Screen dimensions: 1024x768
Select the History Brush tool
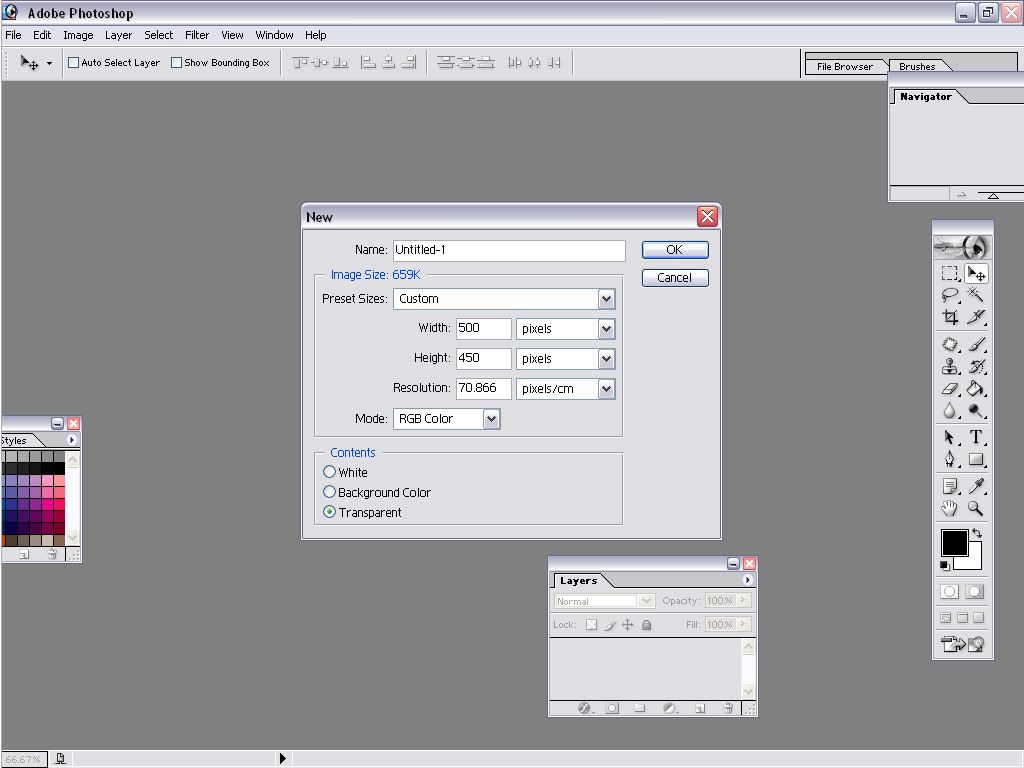point(976,366)
